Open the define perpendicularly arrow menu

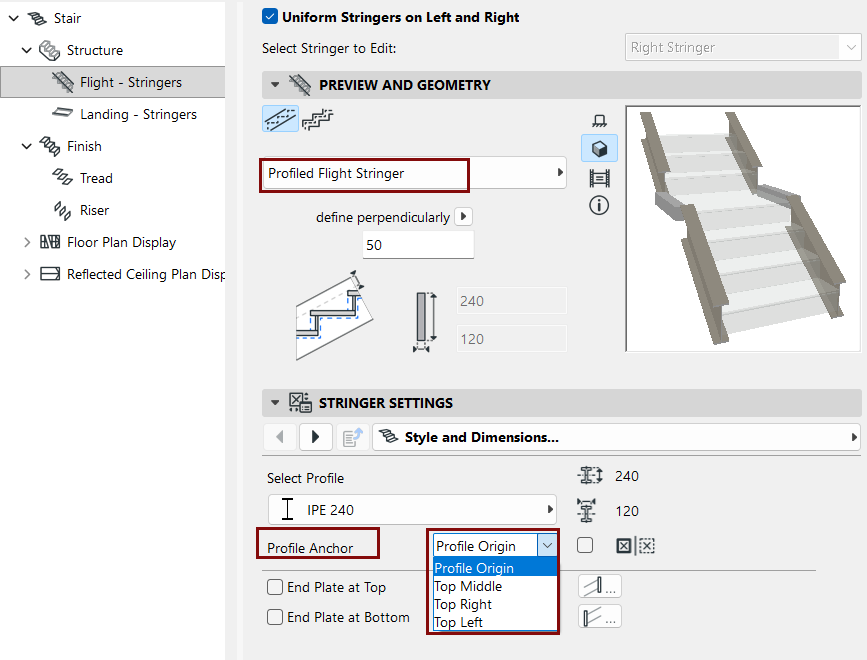(x=463, y=216)
